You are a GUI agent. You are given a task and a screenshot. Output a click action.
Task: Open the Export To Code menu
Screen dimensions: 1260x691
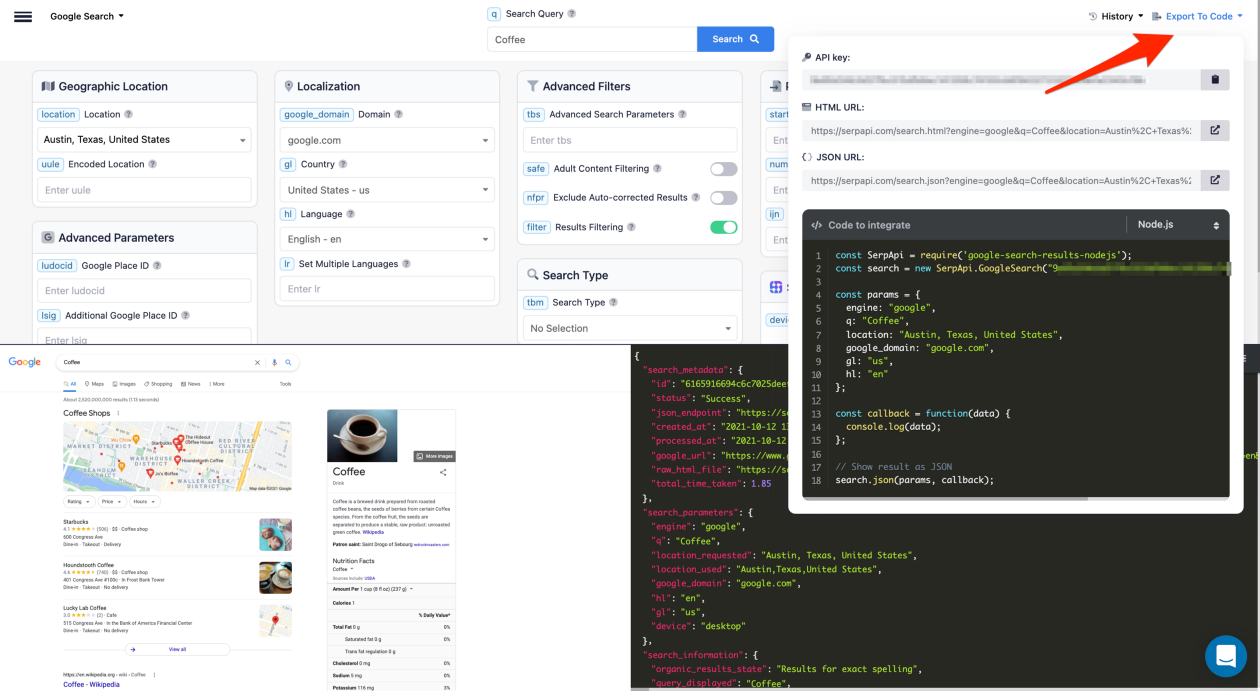click(1198, 17)
